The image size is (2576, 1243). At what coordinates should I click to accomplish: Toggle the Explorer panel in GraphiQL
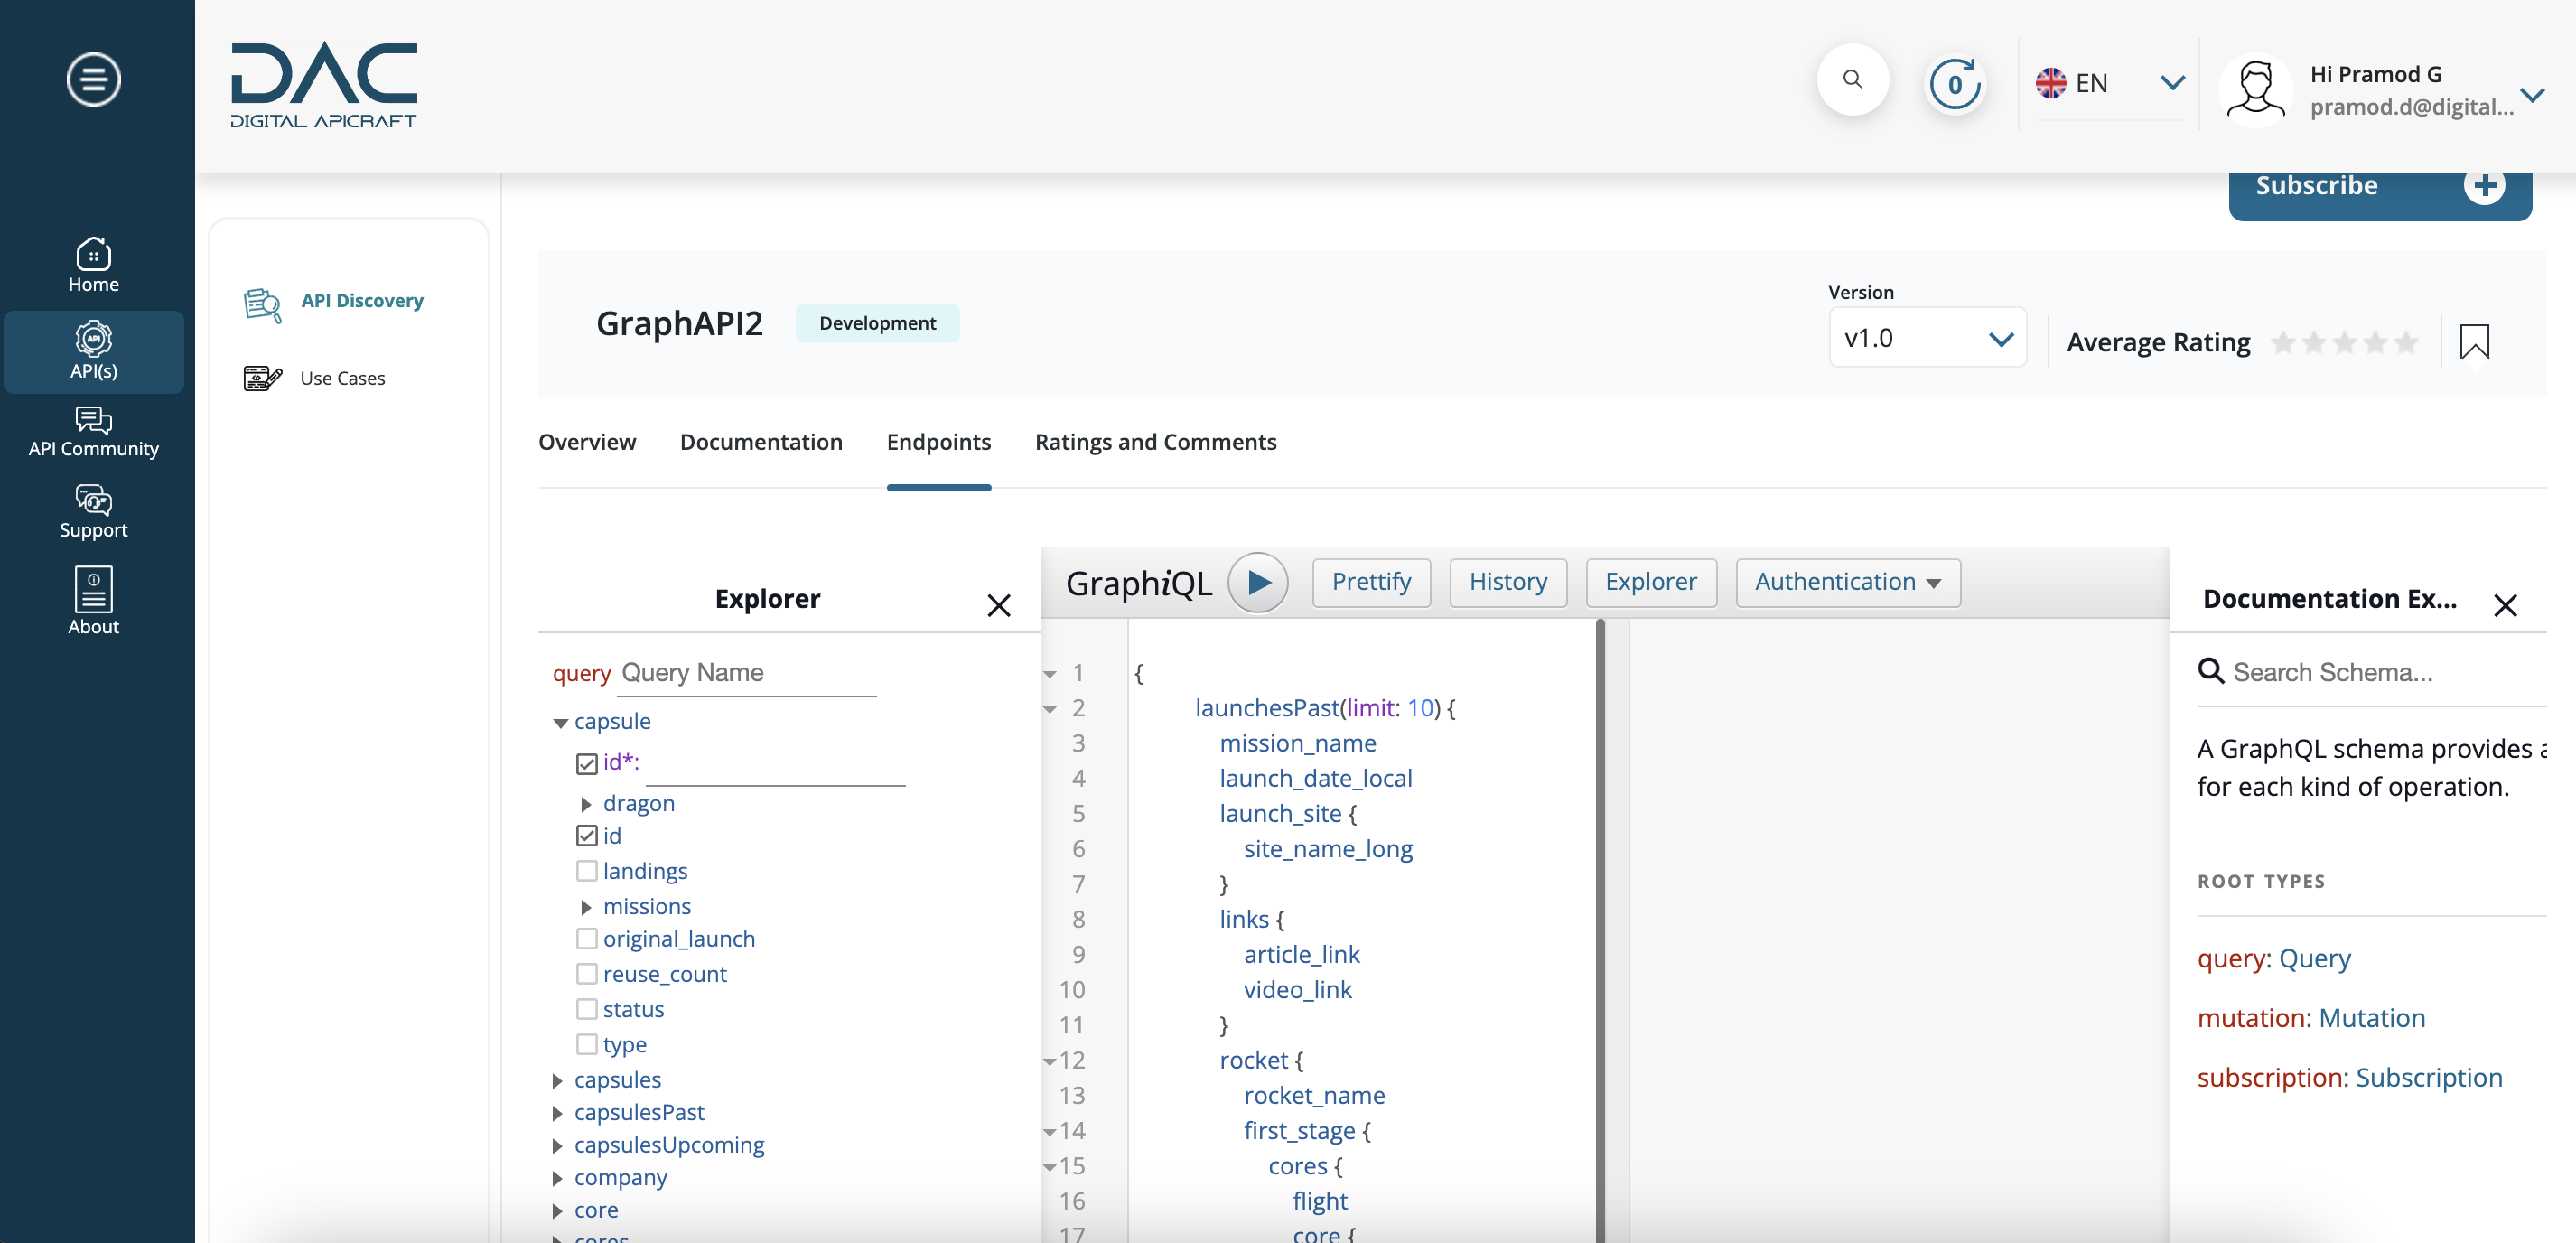[1649, 581]
